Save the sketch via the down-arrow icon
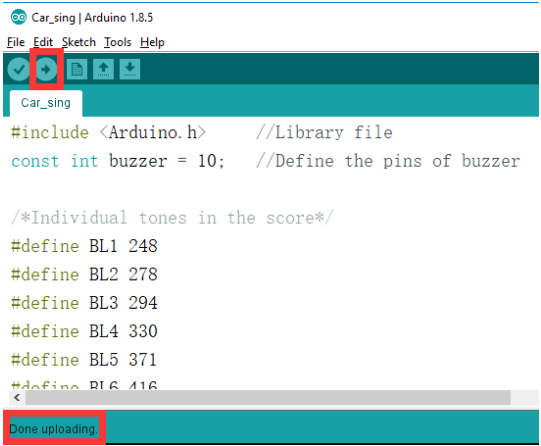Viewport: 541px width, 446px height. [x=130, y=69]
